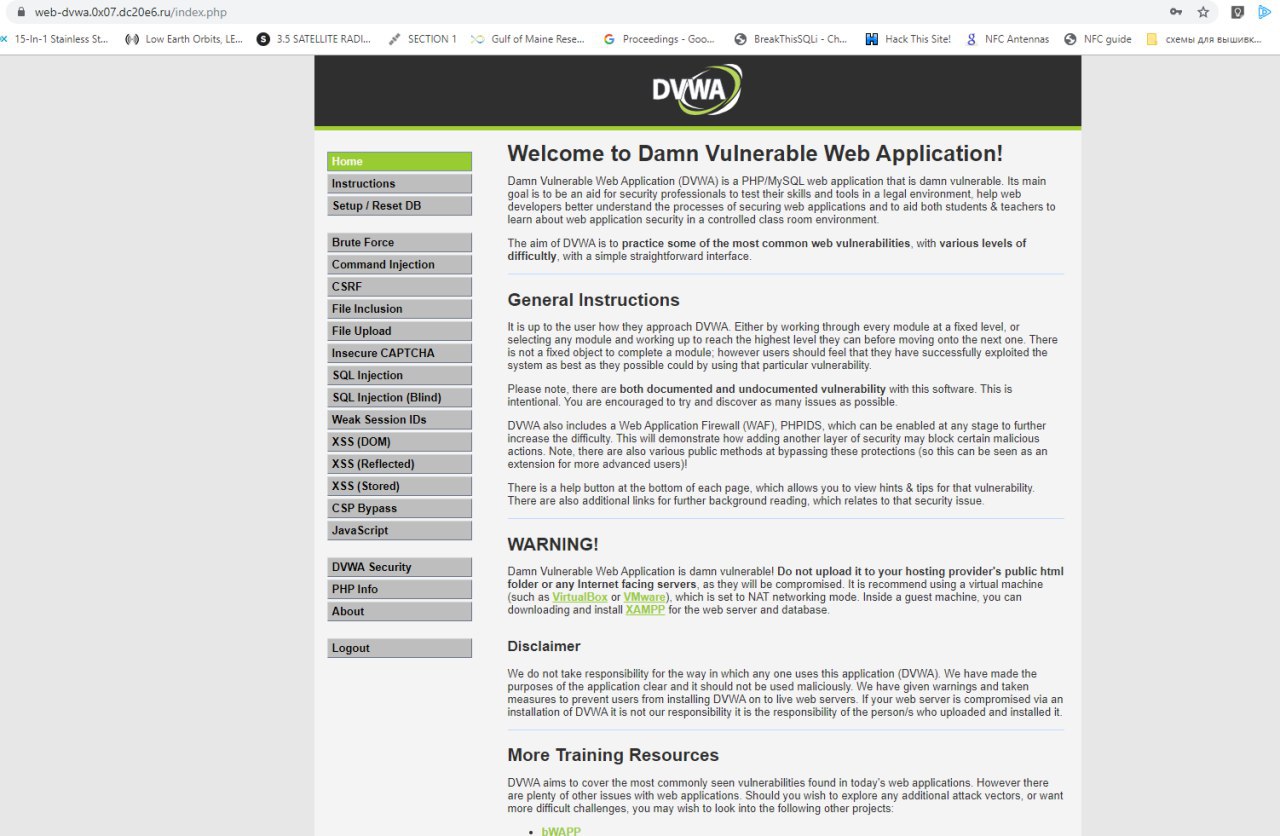Open the Hack This Site! bookmark

tap(908, 39)
